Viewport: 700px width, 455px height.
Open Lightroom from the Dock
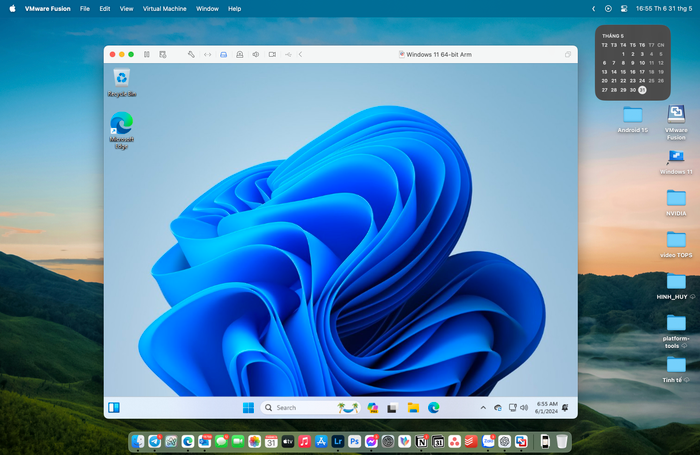coord(338,441)
